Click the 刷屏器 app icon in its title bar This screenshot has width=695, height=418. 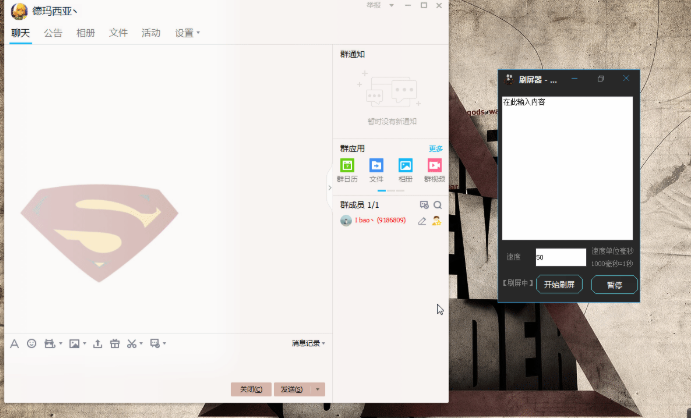pyautogui.click(x=510, y=79)
